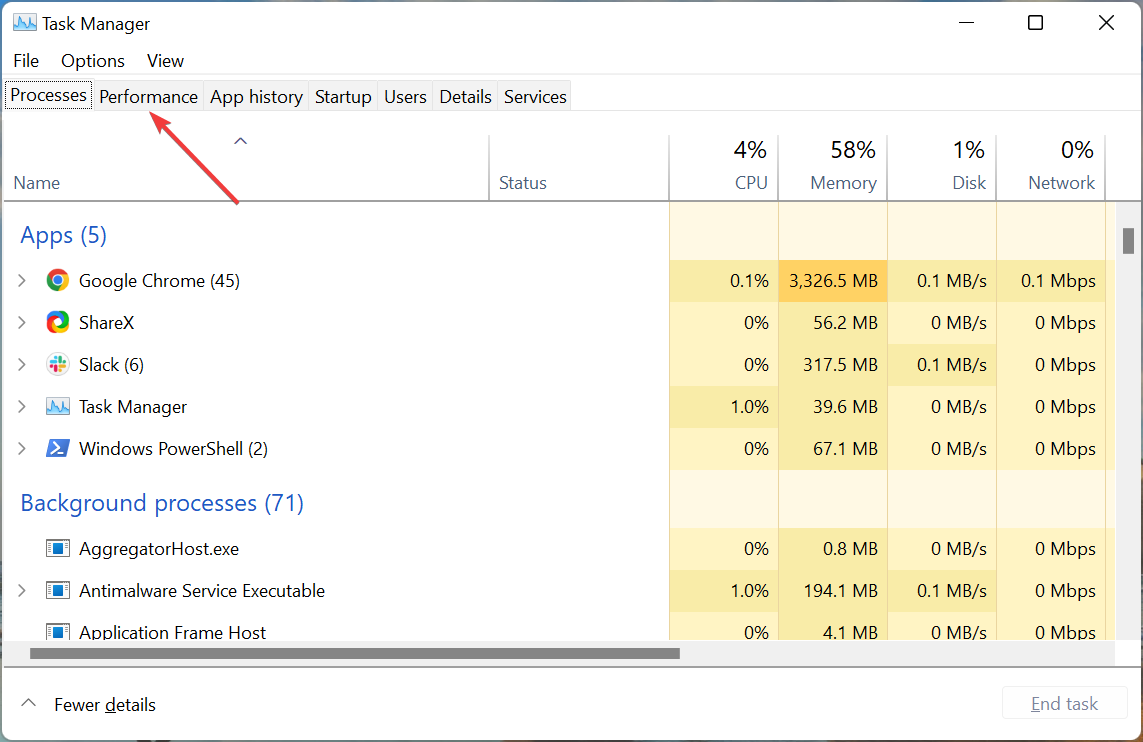Expand the Windows PowerShell process group
Screen dimensions: 1143x742
click(x=22, y=449)
